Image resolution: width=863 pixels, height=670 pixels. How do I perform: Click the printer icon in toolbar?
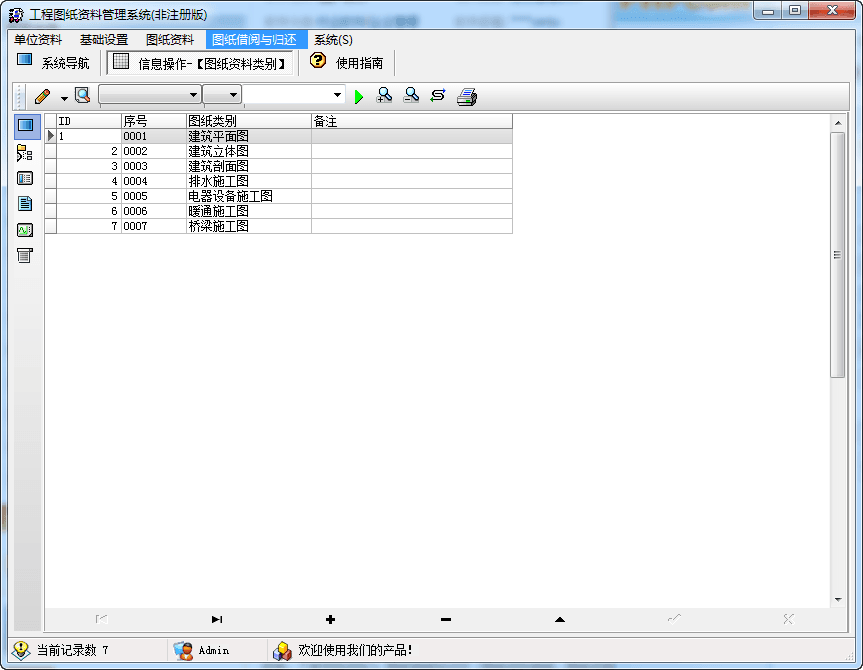[467, 97]
